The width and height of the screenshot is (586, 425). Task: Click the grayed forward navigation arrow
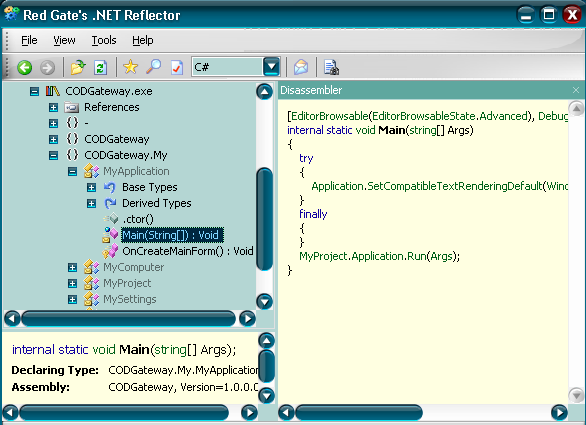[47, 68]
